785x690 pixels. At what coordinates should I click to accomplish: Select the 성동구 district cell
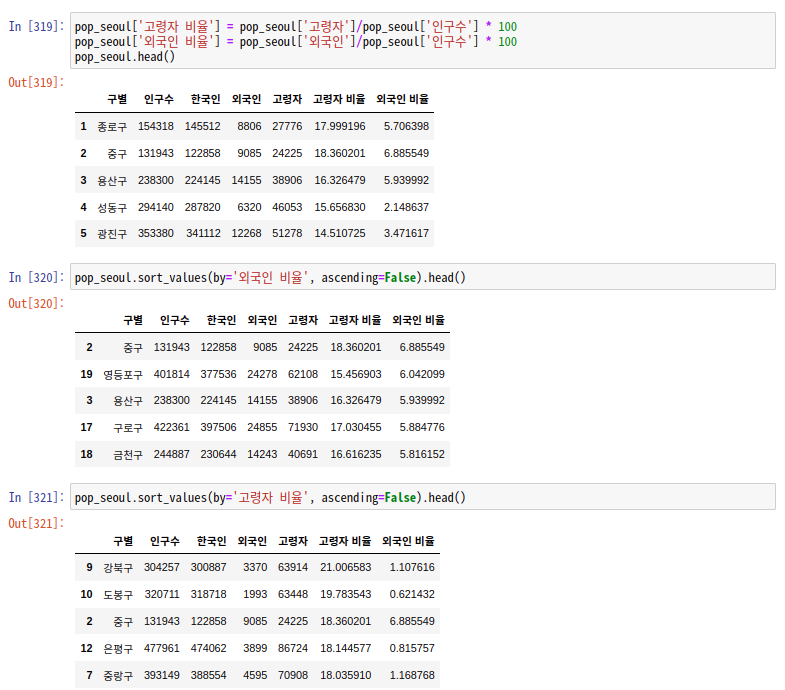112,207
